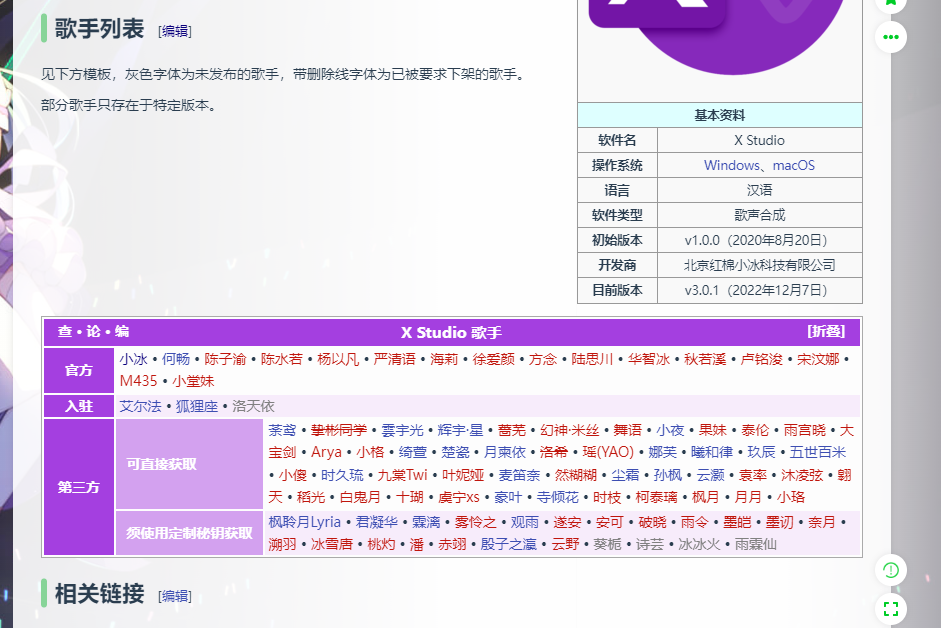
Task: Open singer 华智冰 red link
Action: coord(649,359)
